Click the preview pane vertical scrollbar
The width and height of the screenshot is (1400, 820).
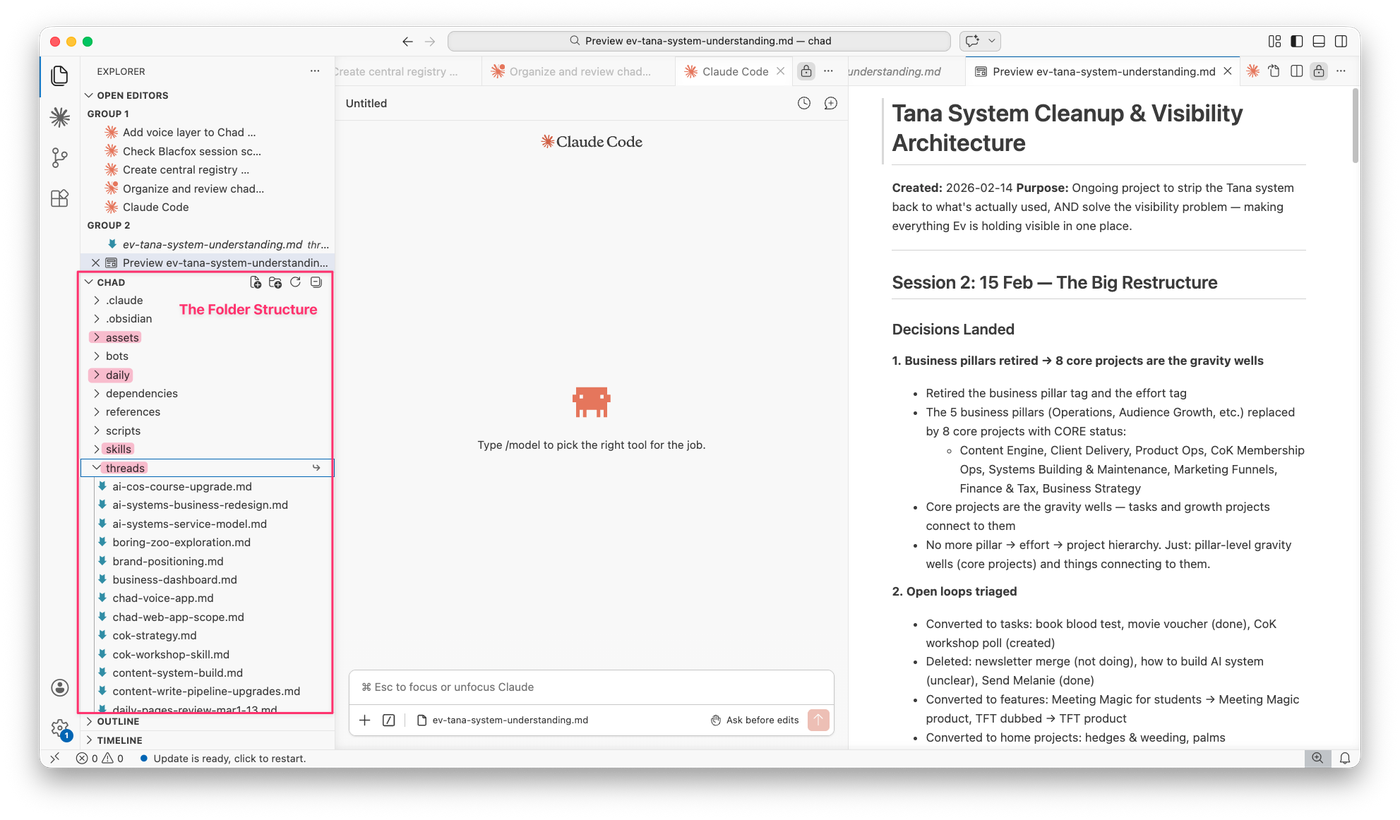pyautogui.click(x=1355, y=125)
